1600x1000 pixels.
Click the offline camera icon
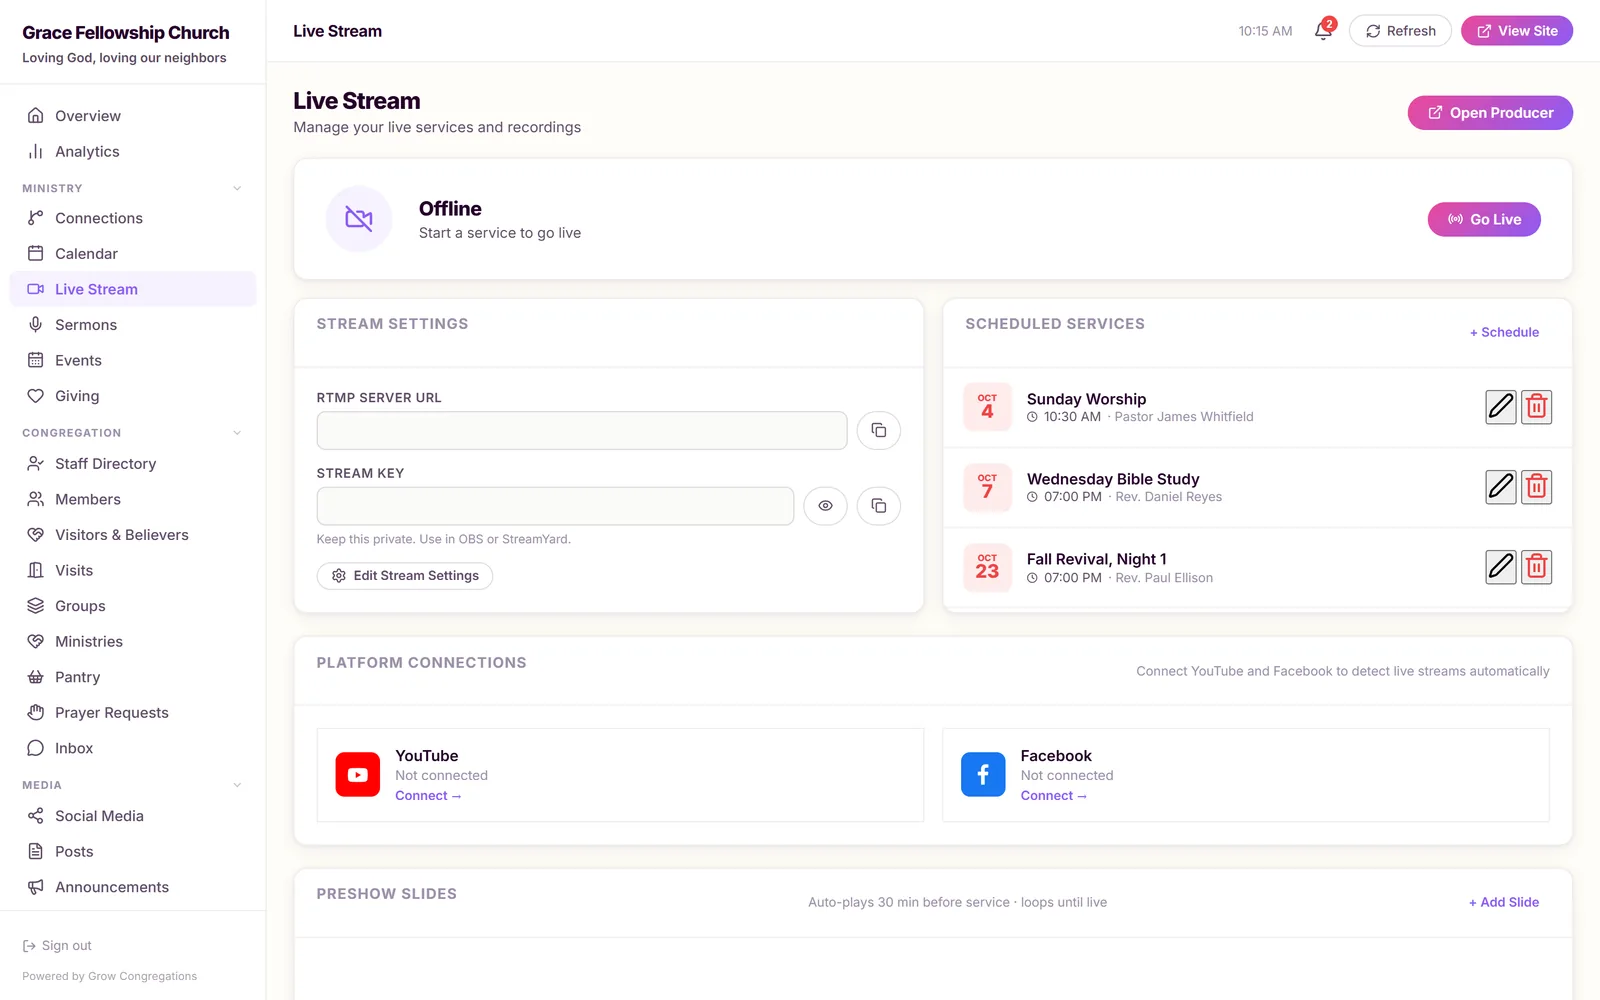(x=359, y=219)
